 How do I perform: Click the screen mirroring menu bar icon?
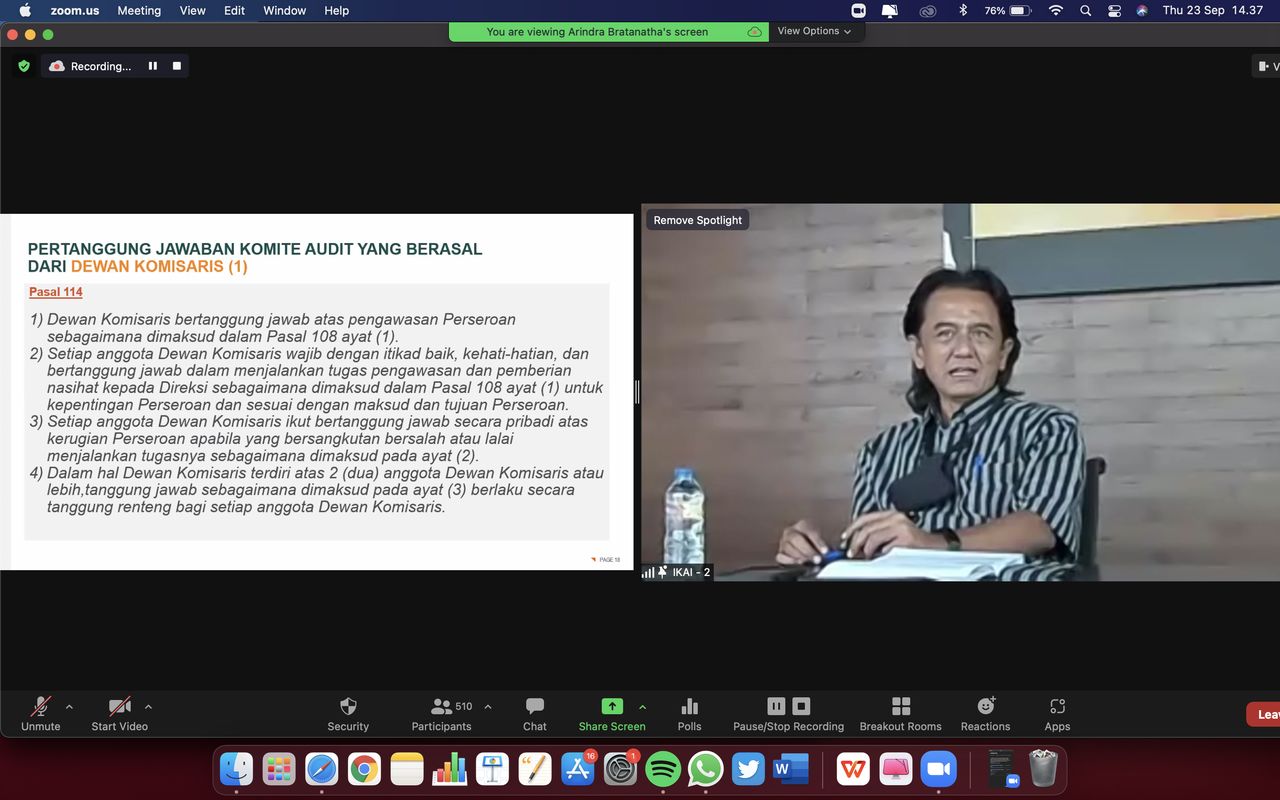890,10
